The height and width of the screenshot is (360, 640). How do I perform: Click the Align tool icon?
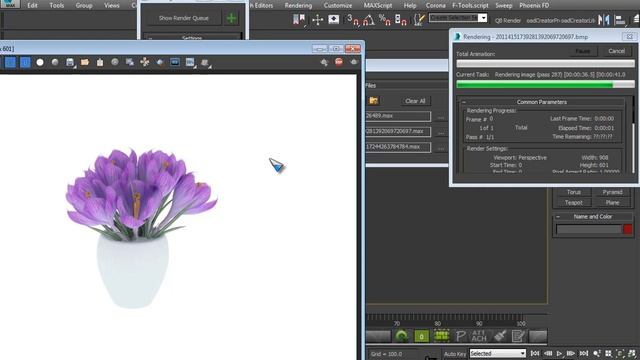620,20
